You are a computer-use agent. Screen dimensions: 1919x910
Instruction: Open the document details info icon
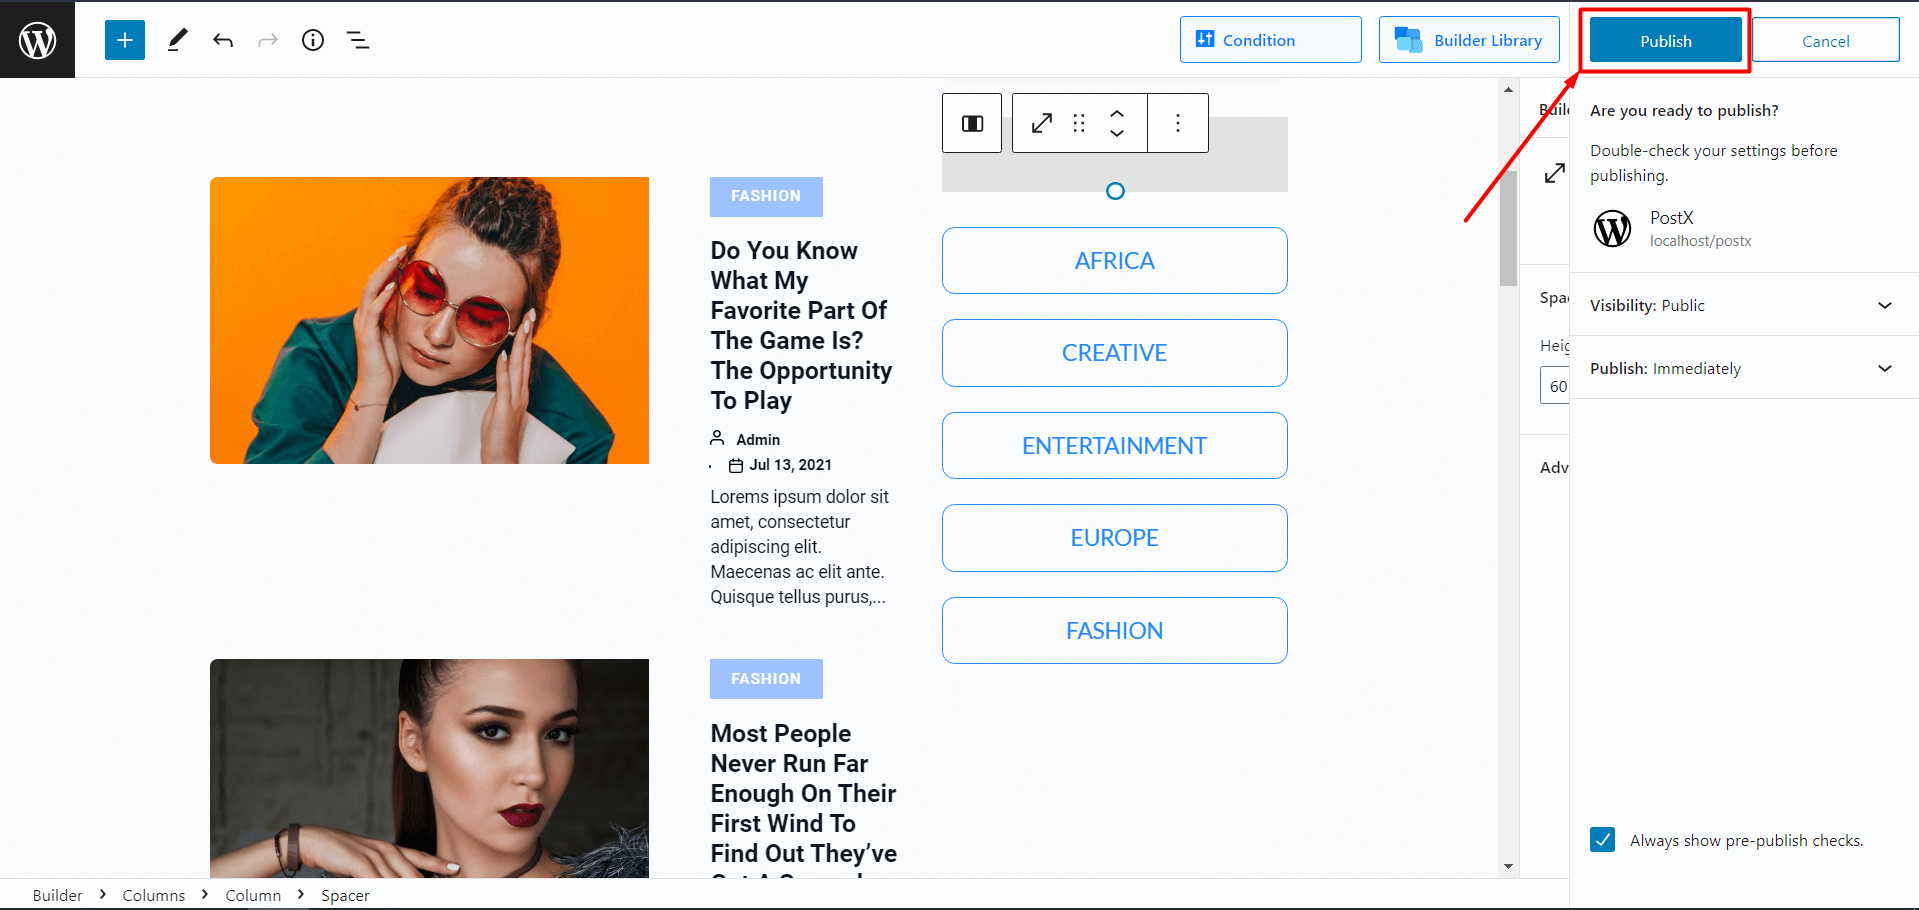(313, 40)
